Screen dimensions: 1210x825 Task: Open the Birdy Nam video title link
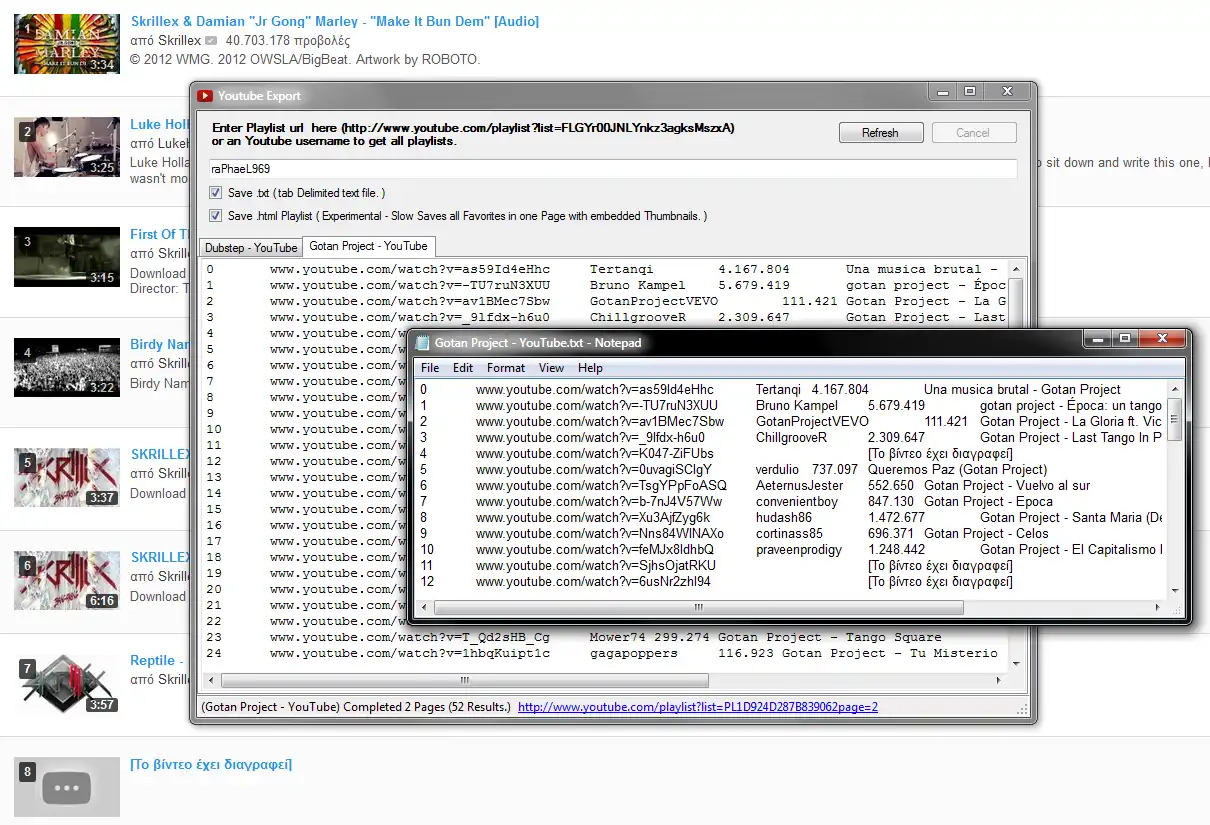[x=160, y=344]
